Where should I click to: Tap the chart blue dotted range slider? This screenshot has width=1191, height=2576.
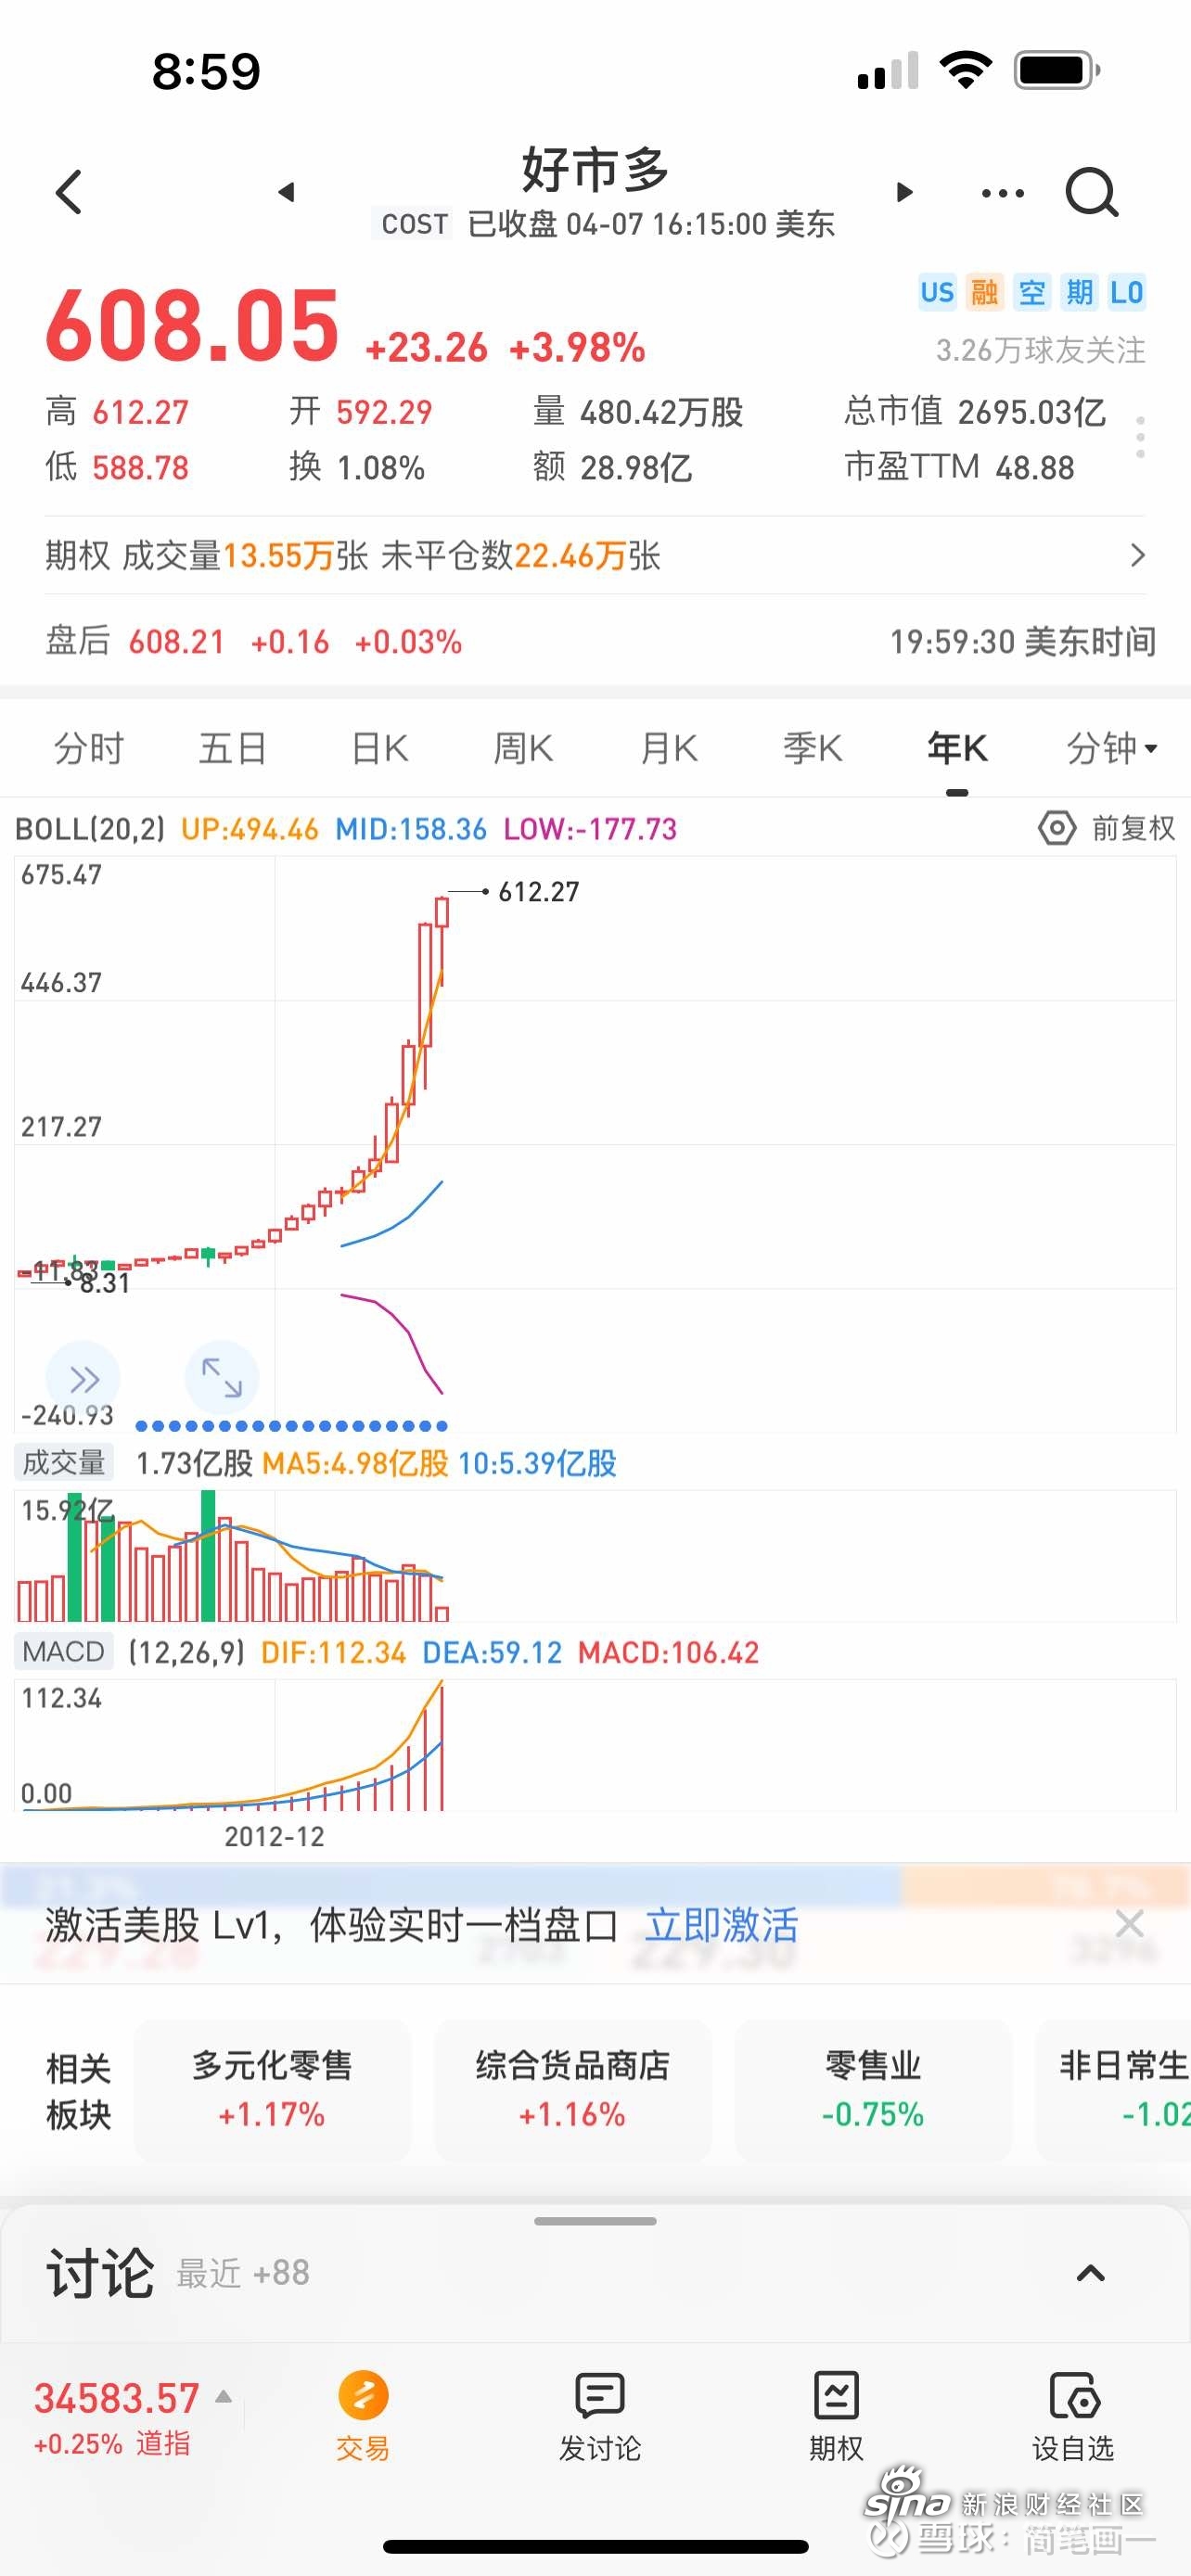(291, 1426)
